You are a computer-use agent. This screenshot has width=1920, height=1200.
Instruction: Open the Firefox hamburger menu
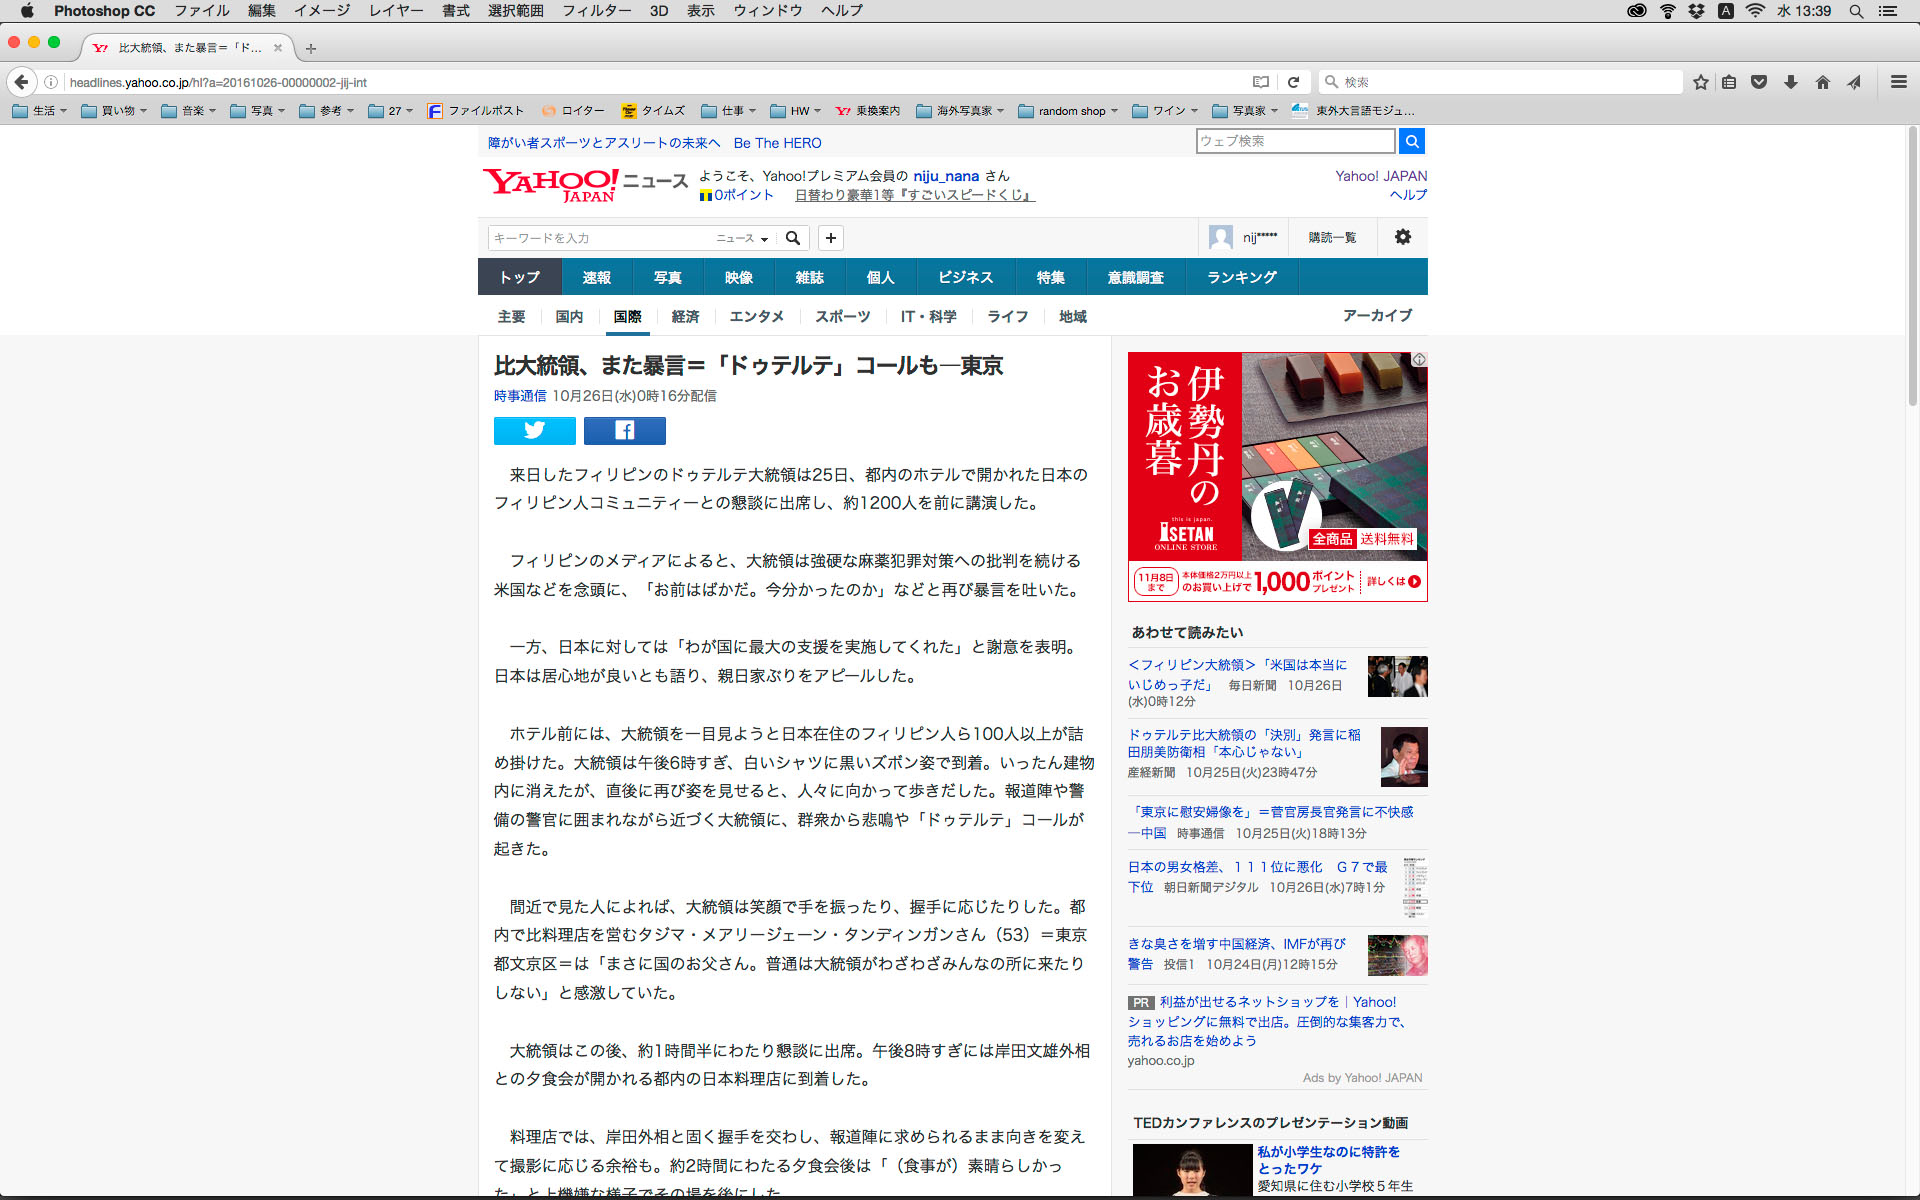click(x=1898, y=83)
